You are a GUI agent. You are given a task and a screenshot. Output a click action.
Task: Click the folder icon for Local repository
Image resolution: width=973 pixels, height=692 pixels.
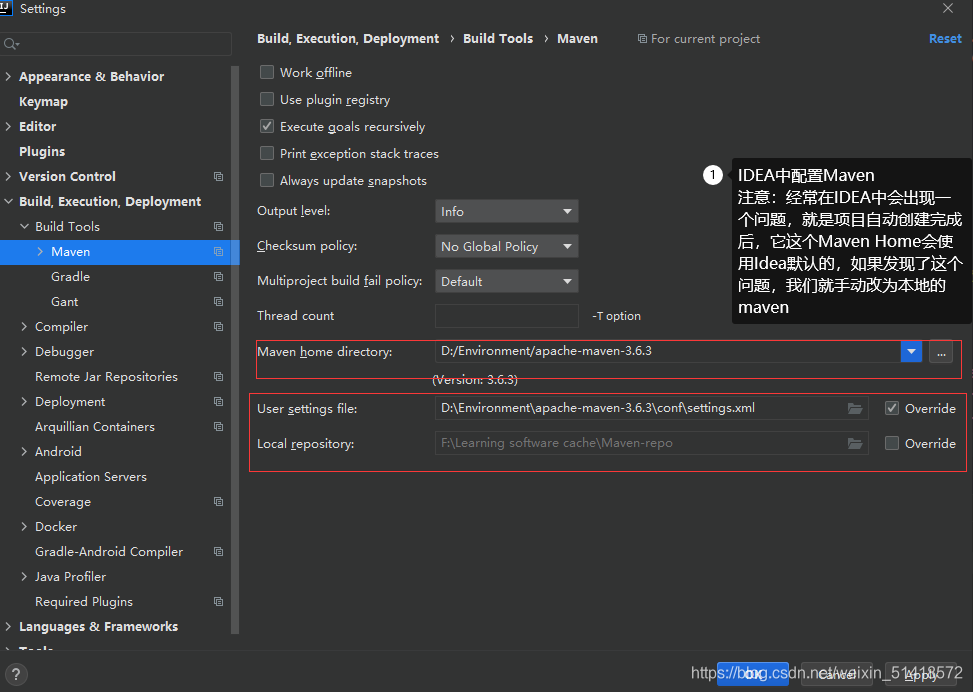coord(855,443)
